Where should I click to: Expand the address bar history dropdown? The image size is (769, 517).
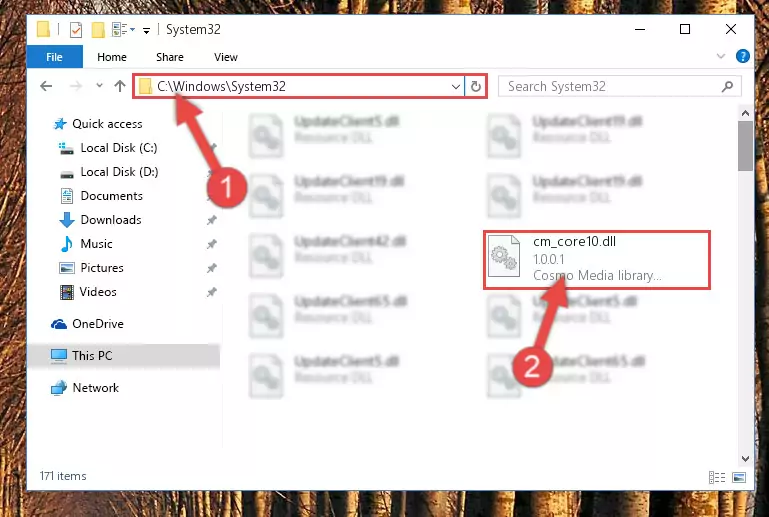click(456, 87)
